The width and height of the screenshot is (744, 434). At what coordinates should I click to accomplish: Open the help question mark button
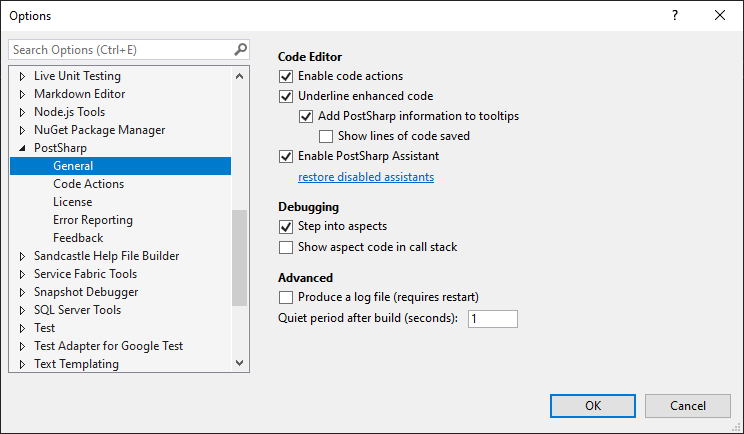[x=675, y=15]
